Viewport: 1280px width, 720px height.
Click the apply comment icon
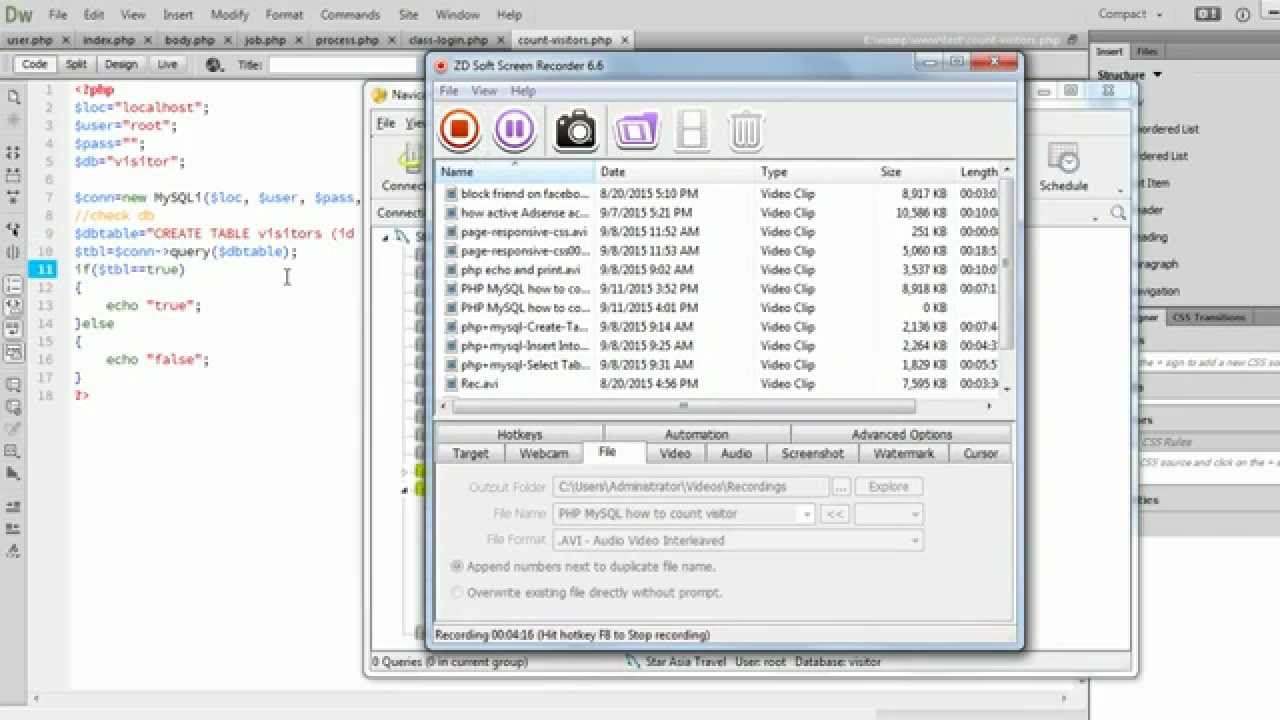tap(14, 385)
